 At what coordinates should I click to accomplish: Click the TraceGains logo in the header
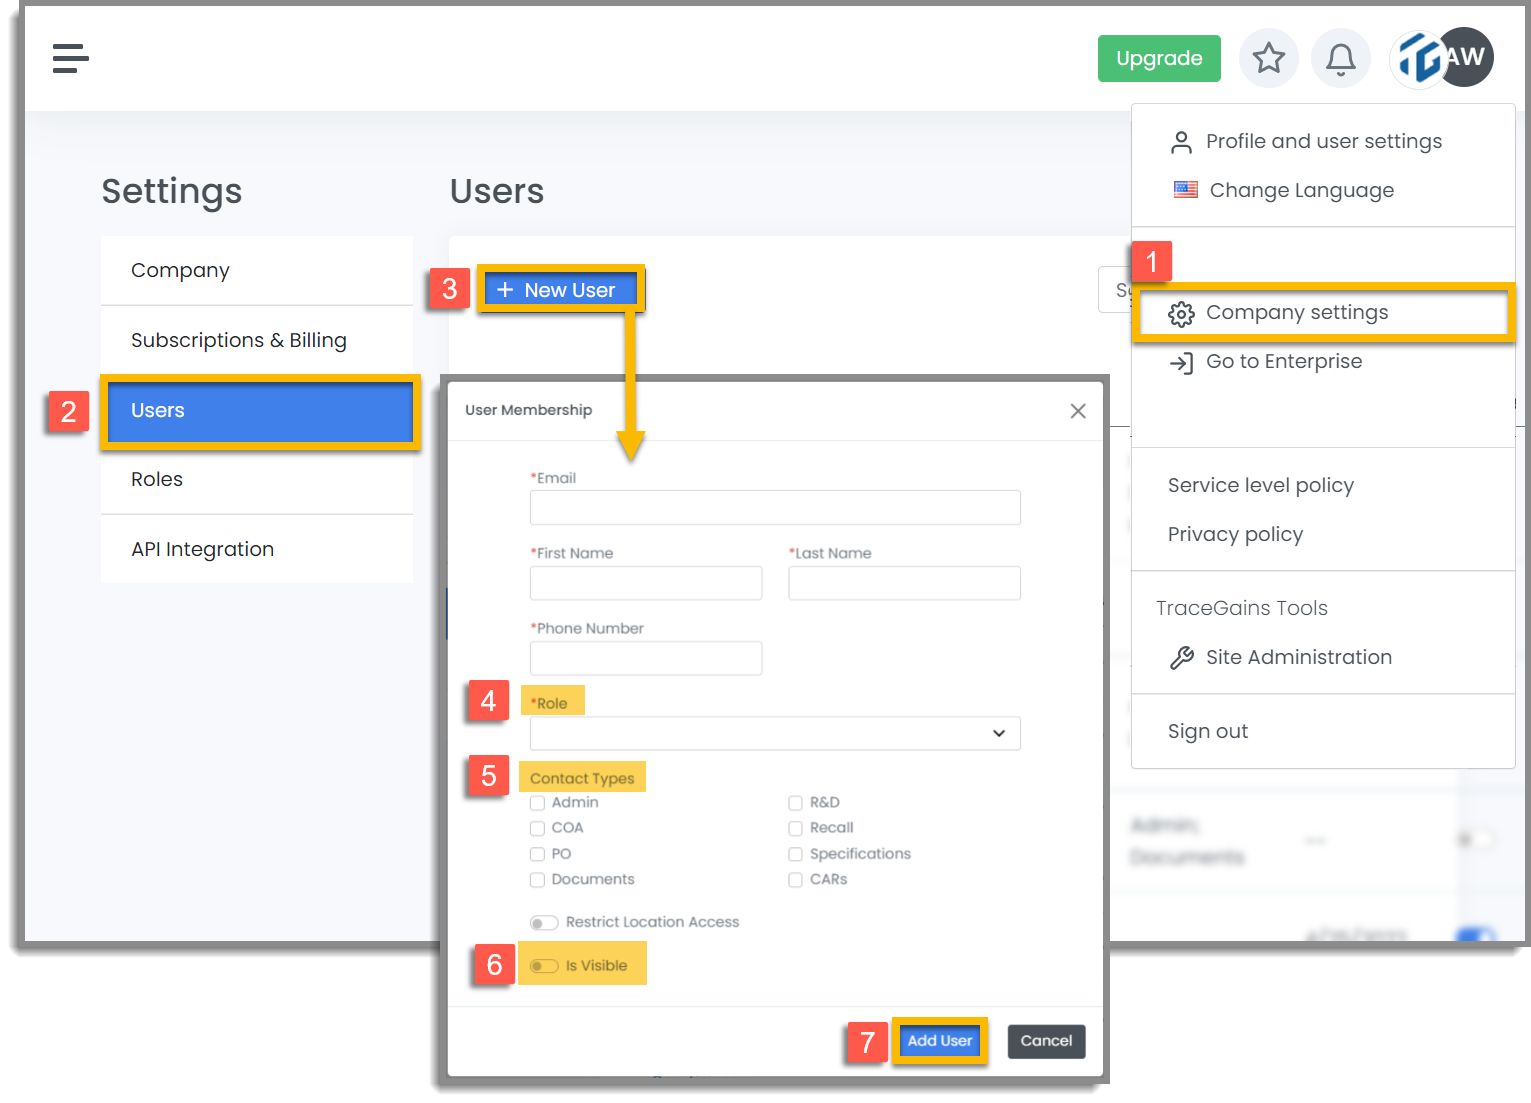coord(1418,57)
